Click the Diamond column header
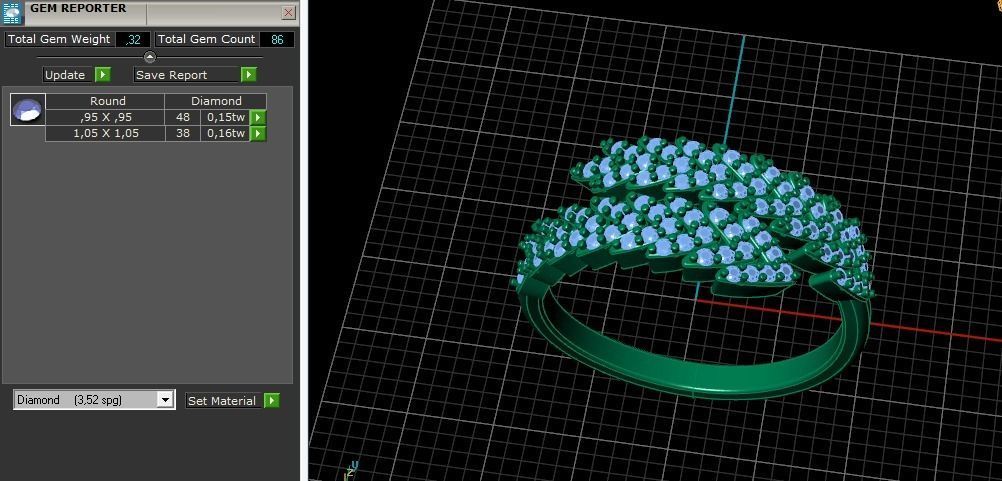The width and height of the screenshot is (1002, 481). pyautogui.click(x=216, y=101)
